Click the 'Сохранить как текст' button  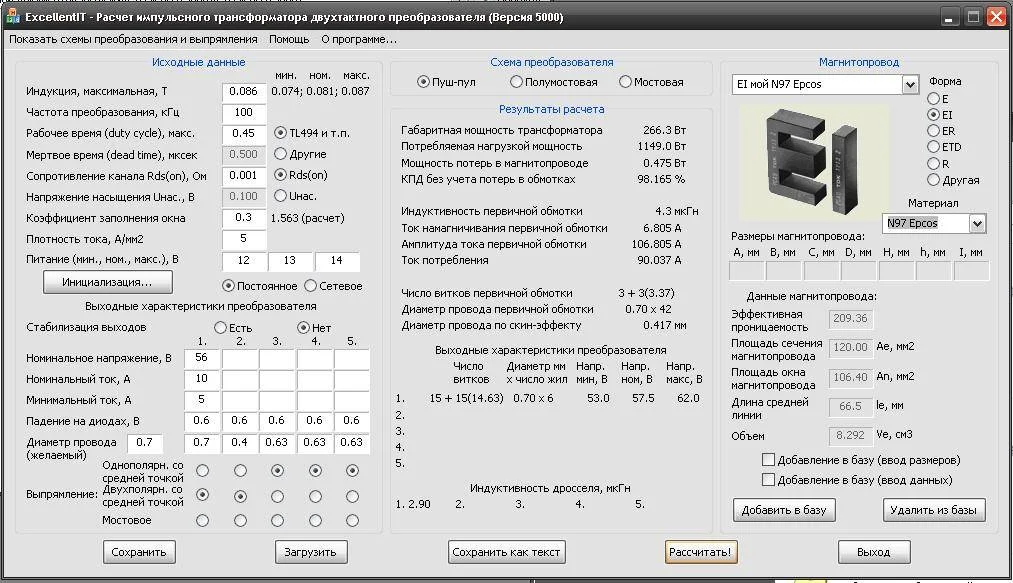(x=506, y=552)
